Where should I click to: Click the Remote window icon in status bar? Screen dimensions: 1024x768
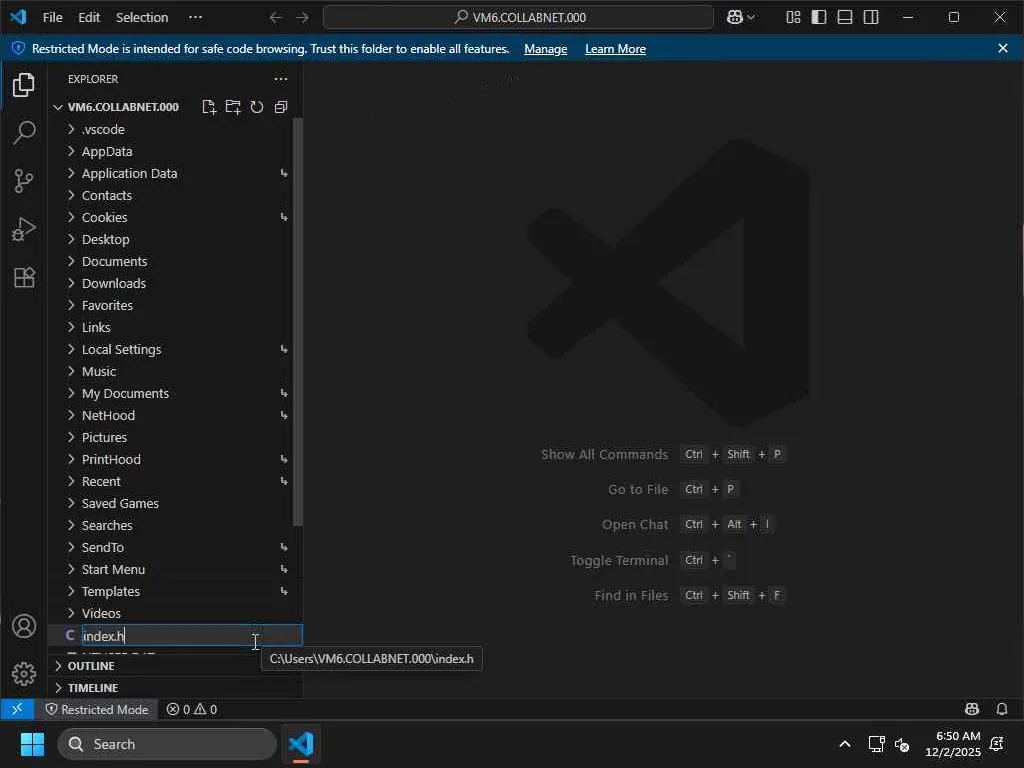(17, 709)
